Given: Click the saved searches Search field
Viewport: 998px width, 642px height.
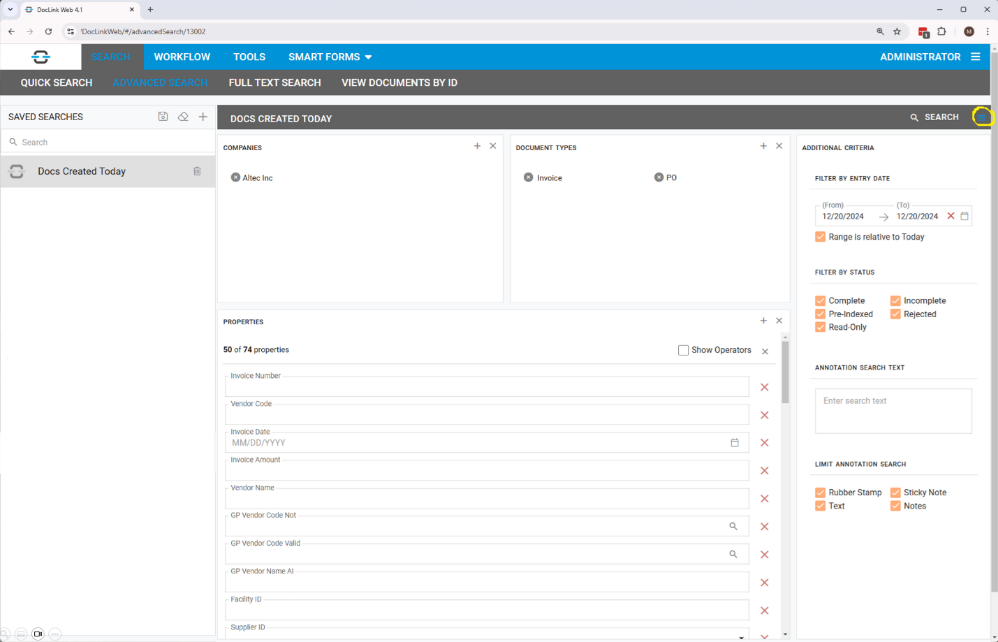Looking at the screenshot, I should click(x=108, y=142).
